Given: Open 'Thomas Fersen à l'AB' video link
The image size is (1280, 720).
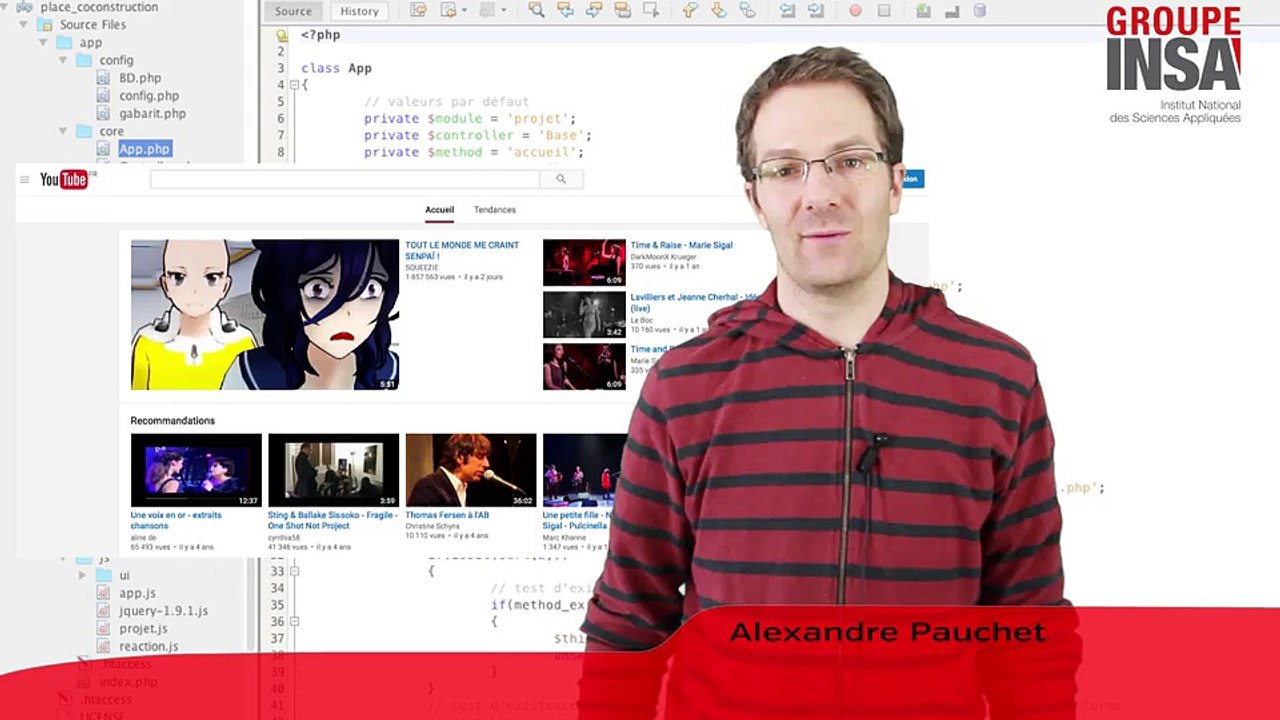Looking at the screenshot, I should tap(446, 515).
